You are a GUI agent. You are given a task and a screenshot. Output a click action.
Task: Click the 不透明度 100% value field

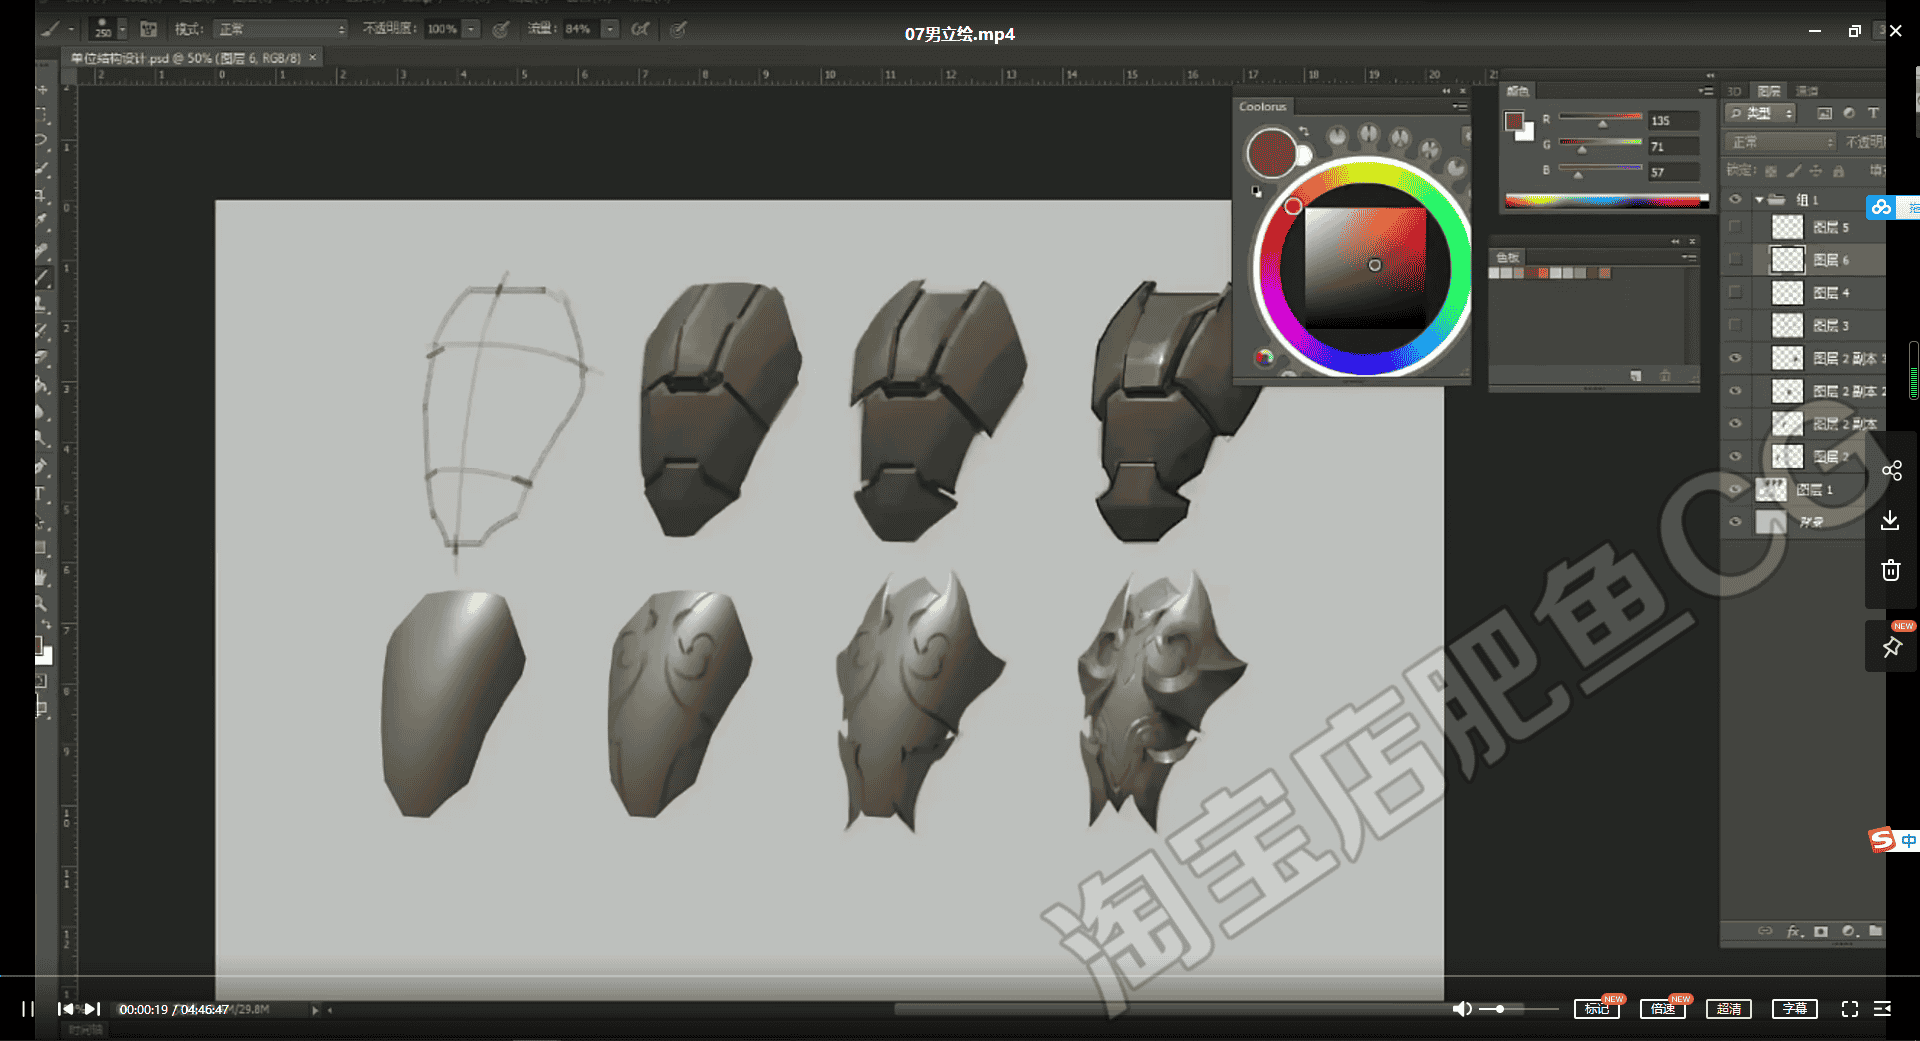coord(442,29)
